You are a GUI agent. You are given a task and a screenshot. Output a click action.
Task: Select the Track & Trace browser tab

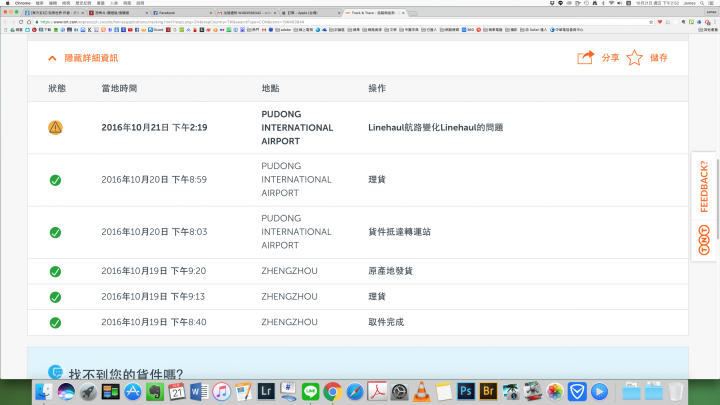pos(374,13)
